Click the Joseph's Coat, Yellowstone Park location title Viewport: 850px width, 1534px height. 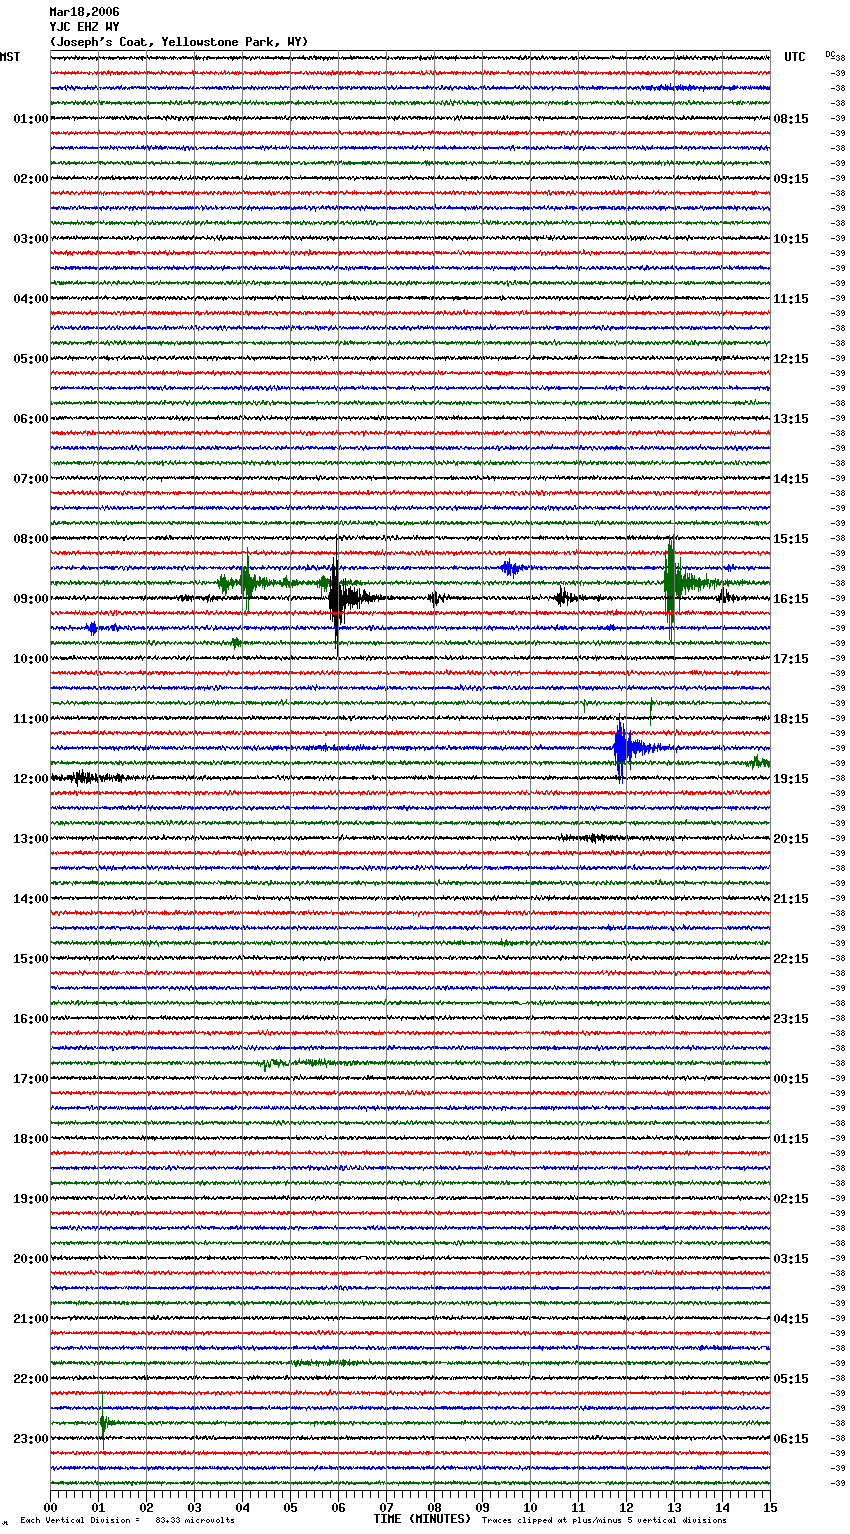(x=179, y=42)
